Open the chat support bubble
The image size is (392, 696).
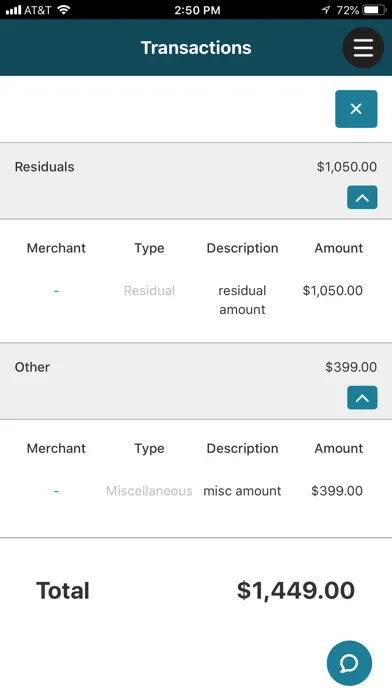[349, 663]
